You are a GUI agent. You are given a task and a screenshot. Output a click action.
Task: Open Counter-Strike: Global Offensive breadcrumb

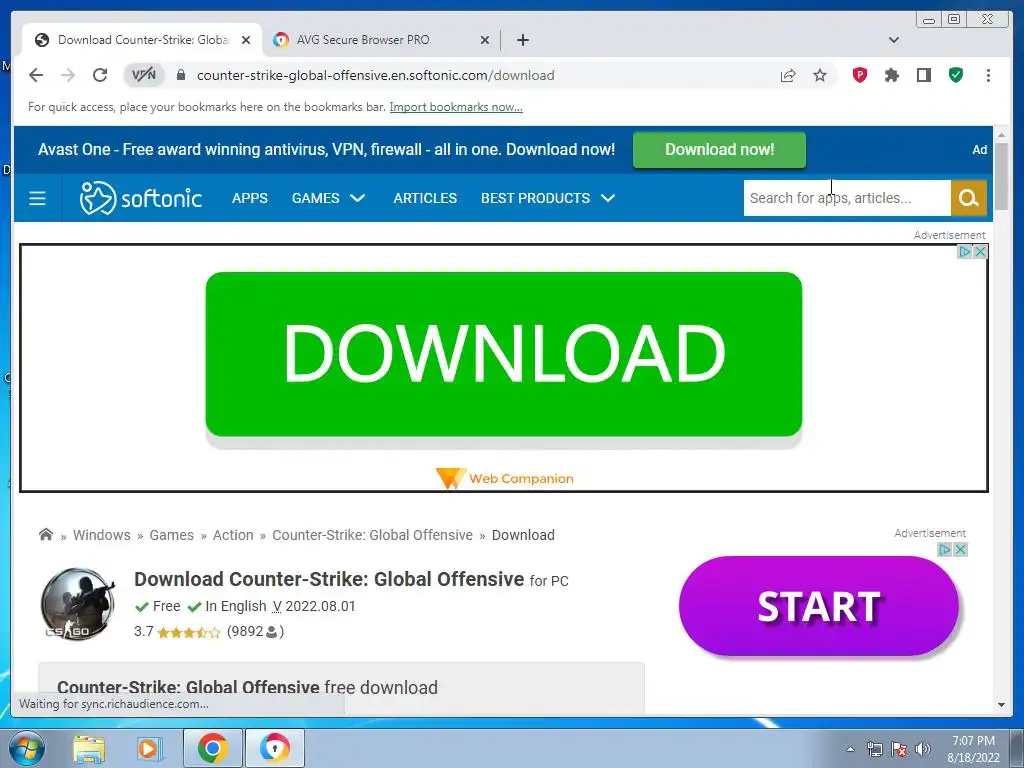(x=372, y=535)
